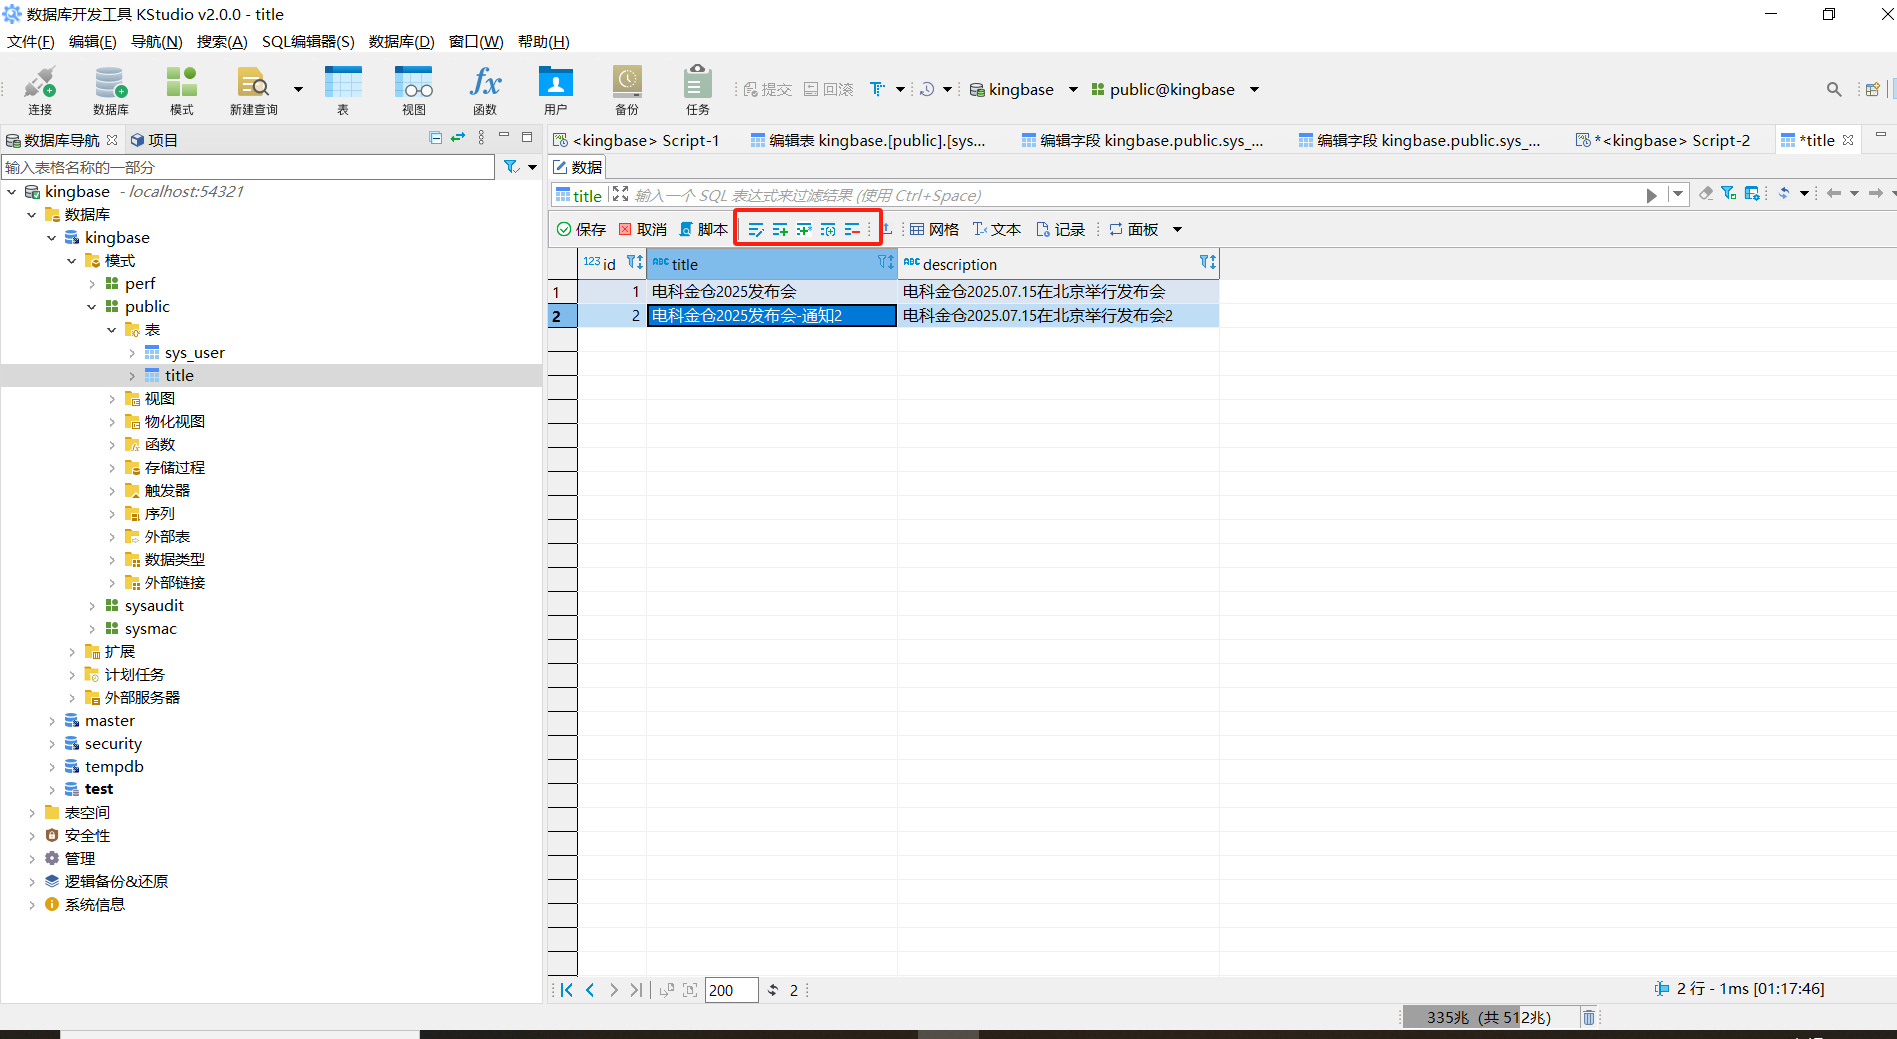Screen dimensions: 1897x1039
Task: Click the 备份 backup toolbar icon
Action: coord(627,90)
